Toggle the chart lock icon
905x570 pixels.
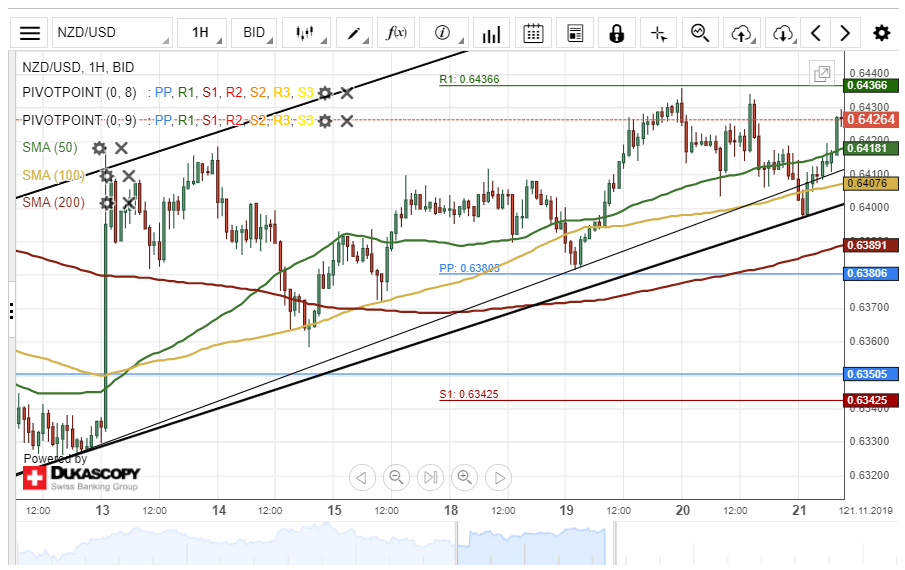click(x=616, y=33)
